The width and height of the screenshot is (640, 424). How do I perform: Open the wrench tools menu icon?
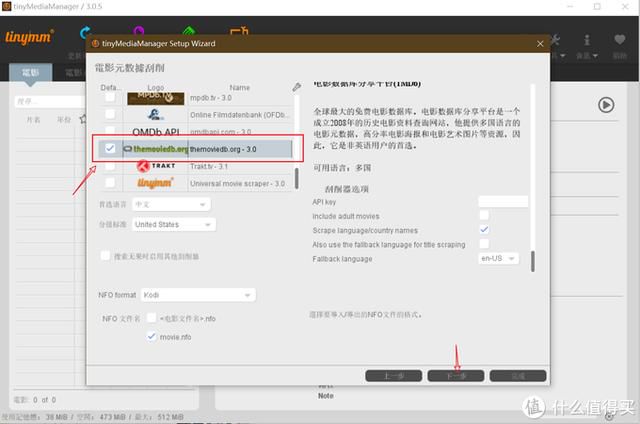(x=555, y=40)
